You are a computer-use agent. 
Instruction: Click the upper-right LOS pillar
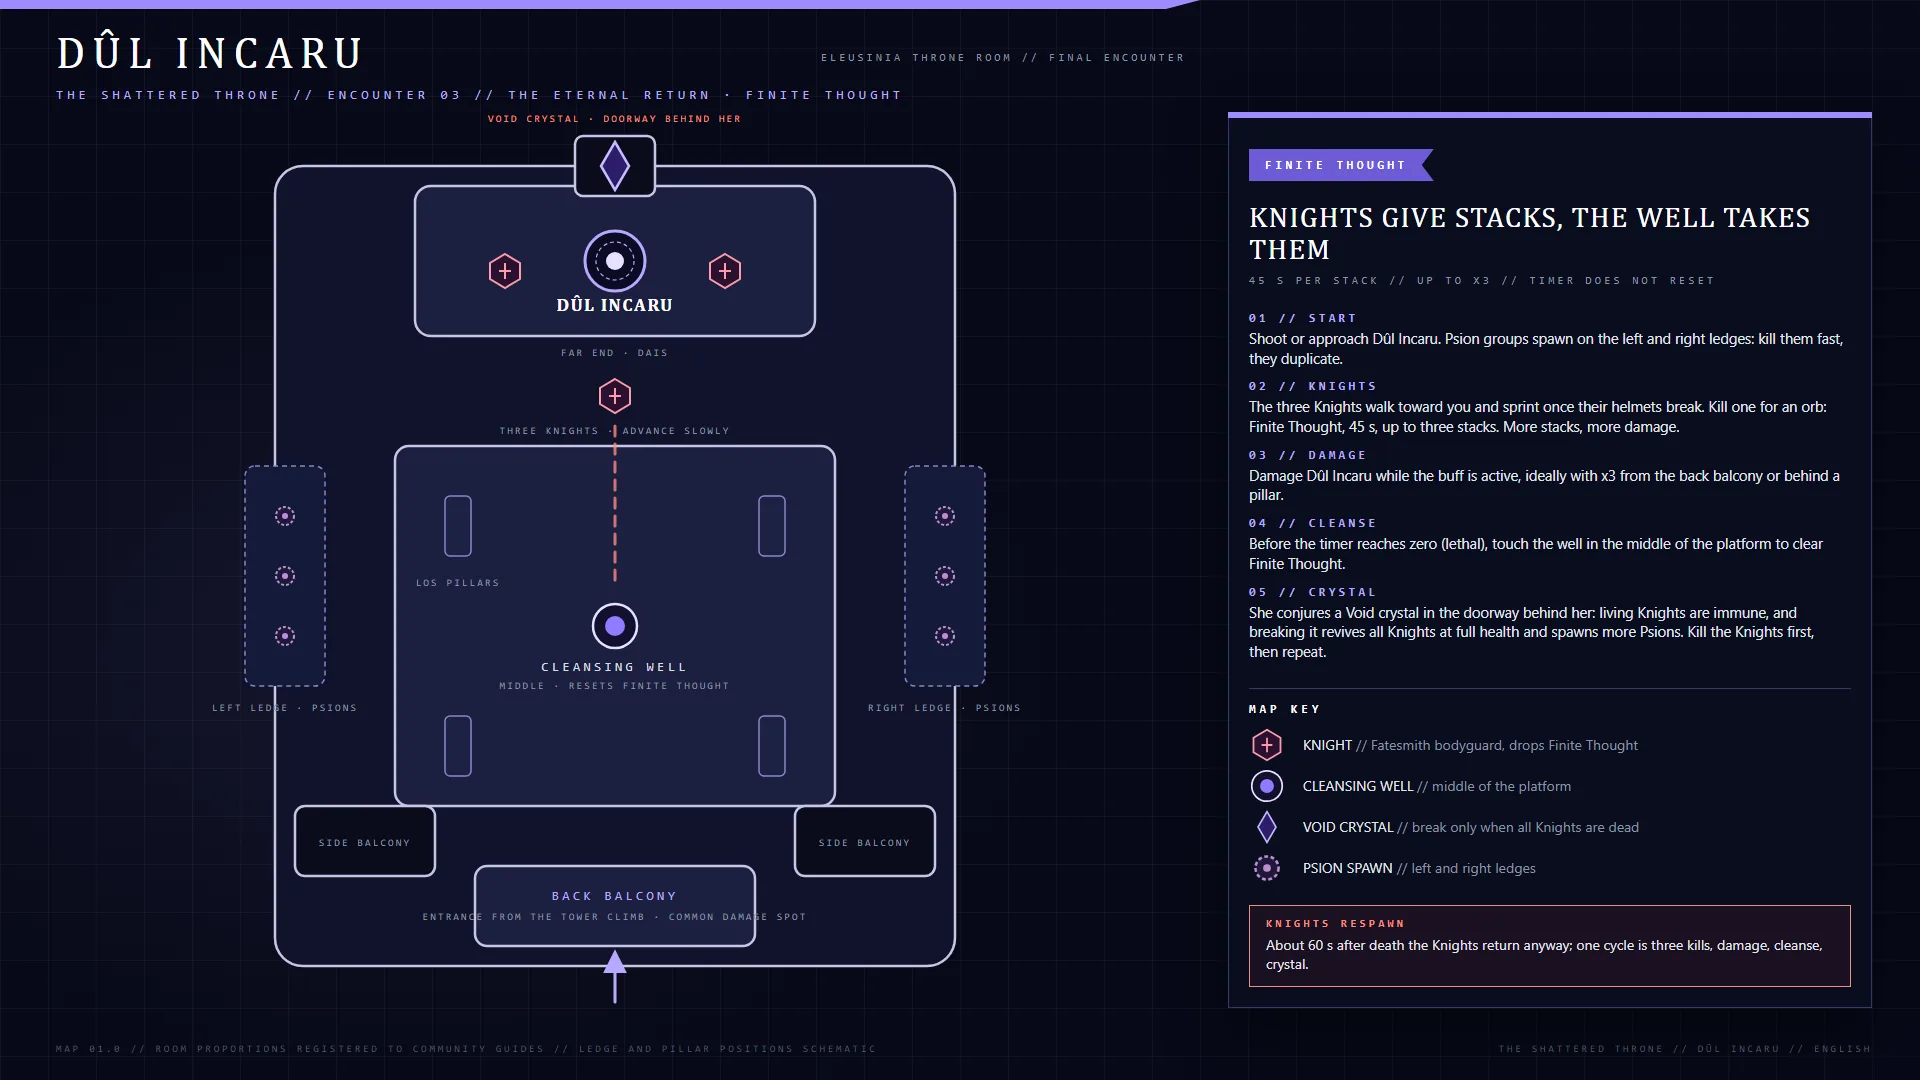[772, 526]
